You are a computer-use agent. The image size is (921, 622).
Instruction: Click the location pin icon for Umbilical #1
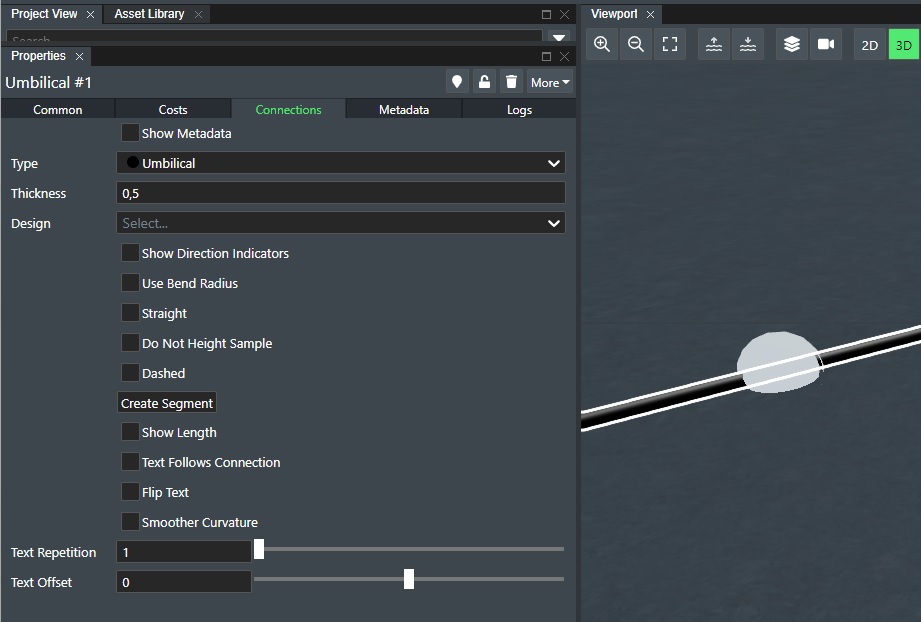(x=456, y=82)
